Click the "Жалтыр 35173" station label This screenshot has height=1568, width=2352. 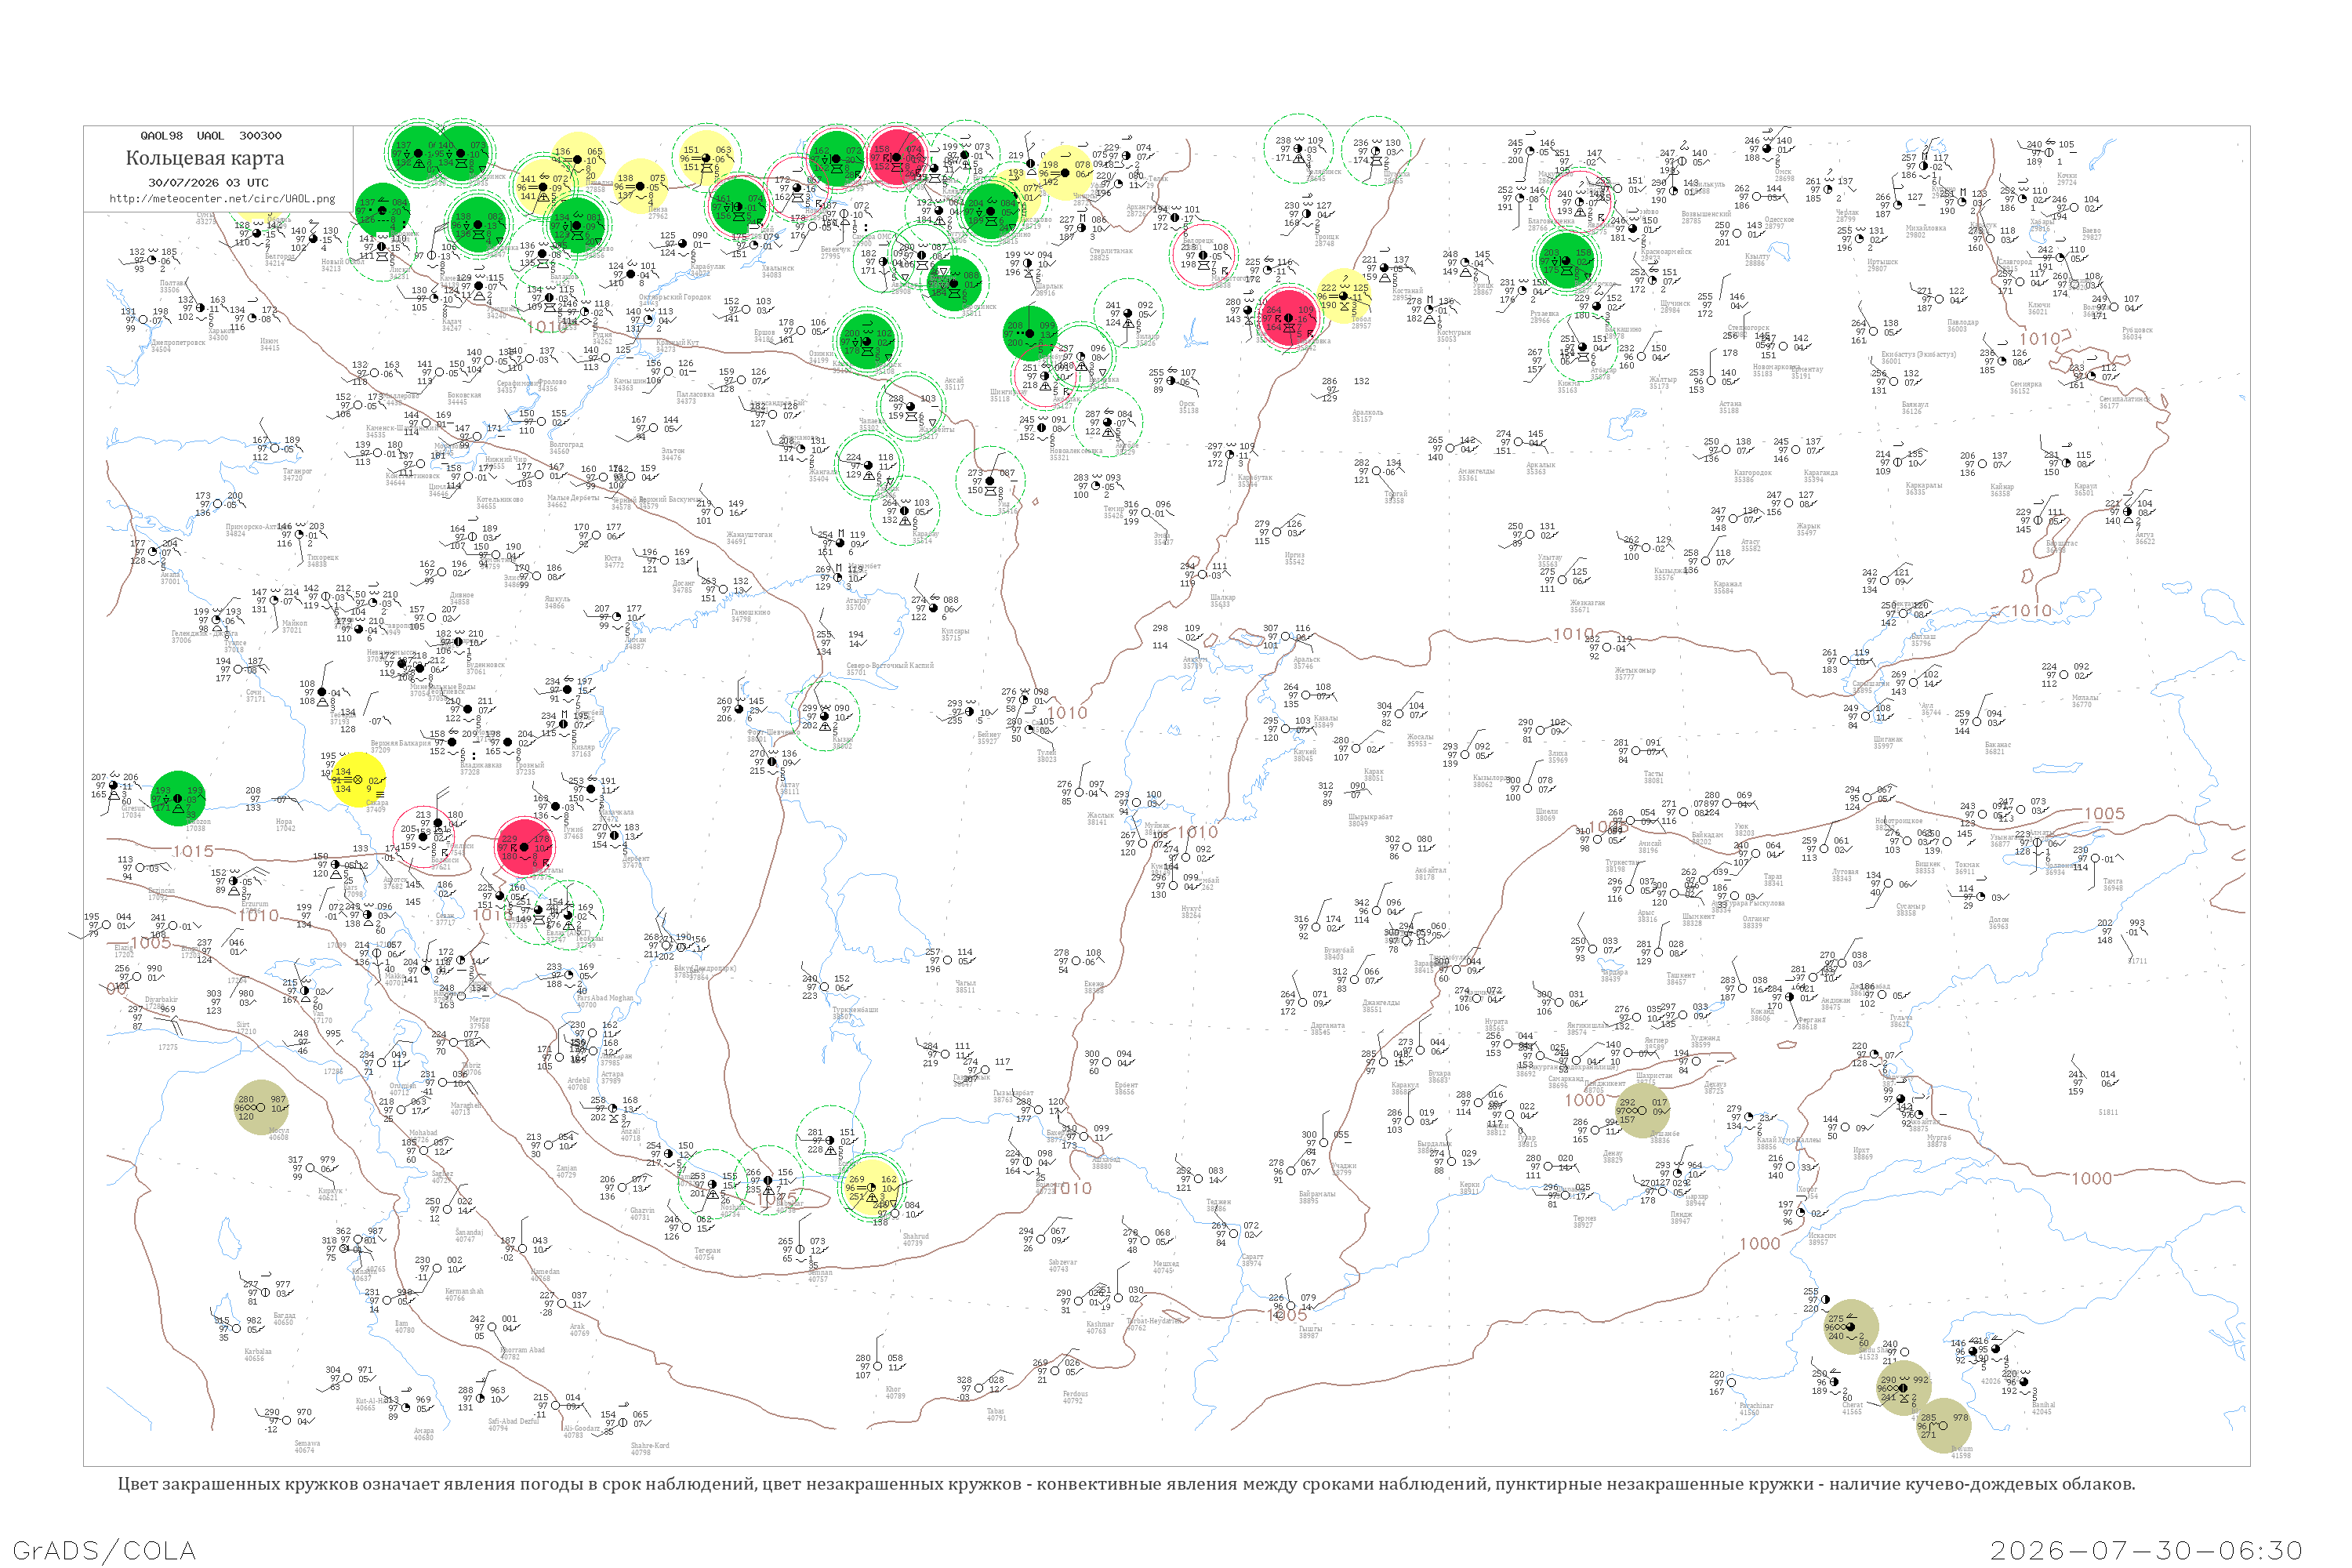(1662, 383)
